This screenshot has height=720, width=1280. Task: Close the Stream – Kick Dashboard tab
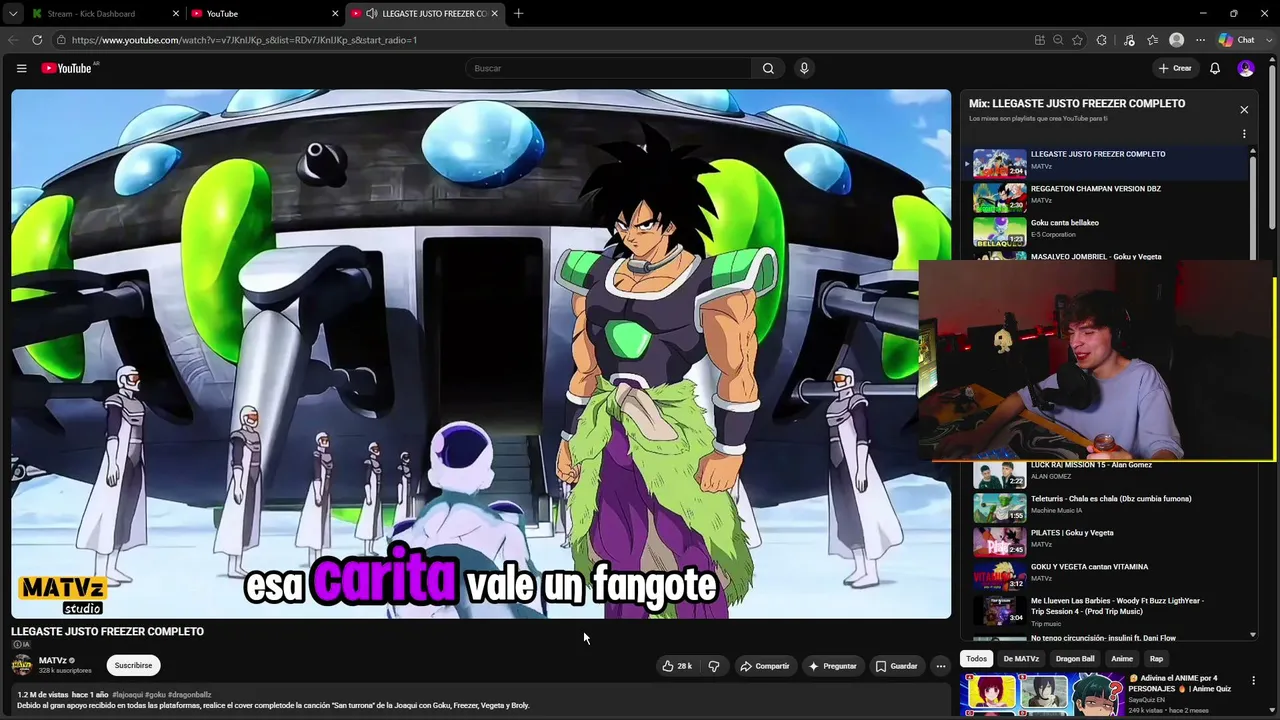tap(176, 14)
